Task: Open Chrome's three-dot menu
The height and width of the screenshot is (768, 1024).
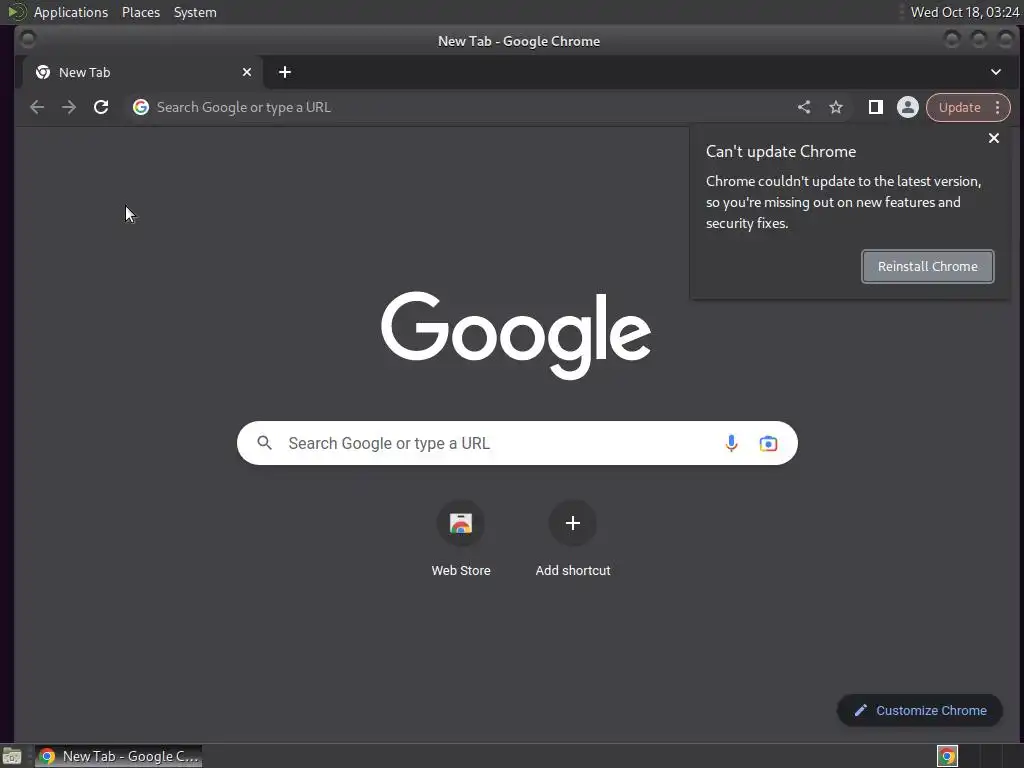Action: [x=997, y=107]
